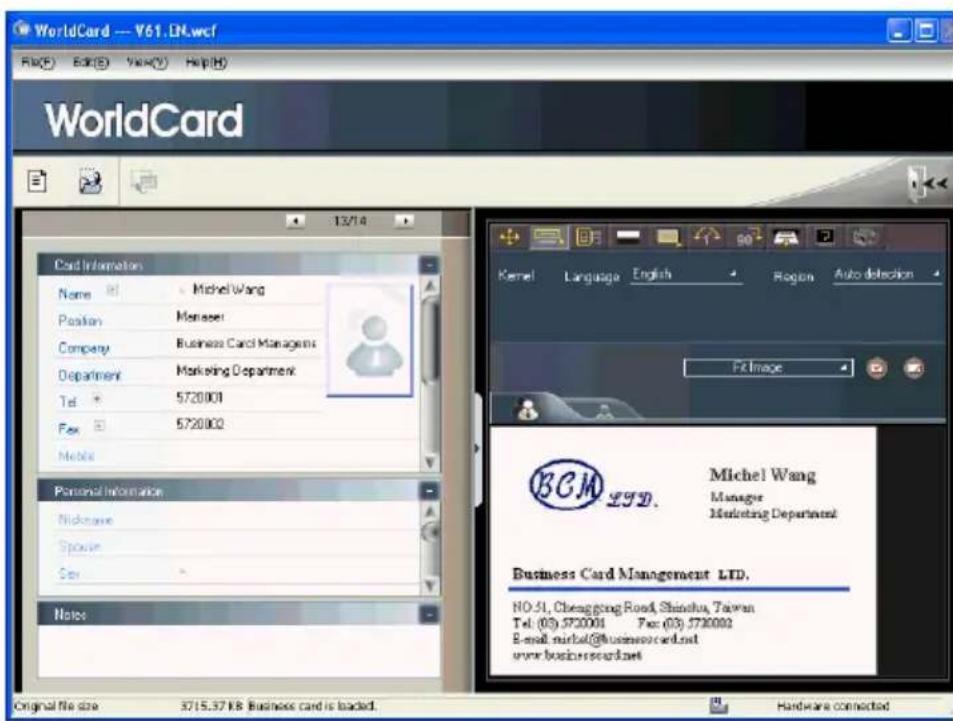Screen dimensions: 953x721
Task: Click the second round orange button near Fit Image
Action: (914, 368)
